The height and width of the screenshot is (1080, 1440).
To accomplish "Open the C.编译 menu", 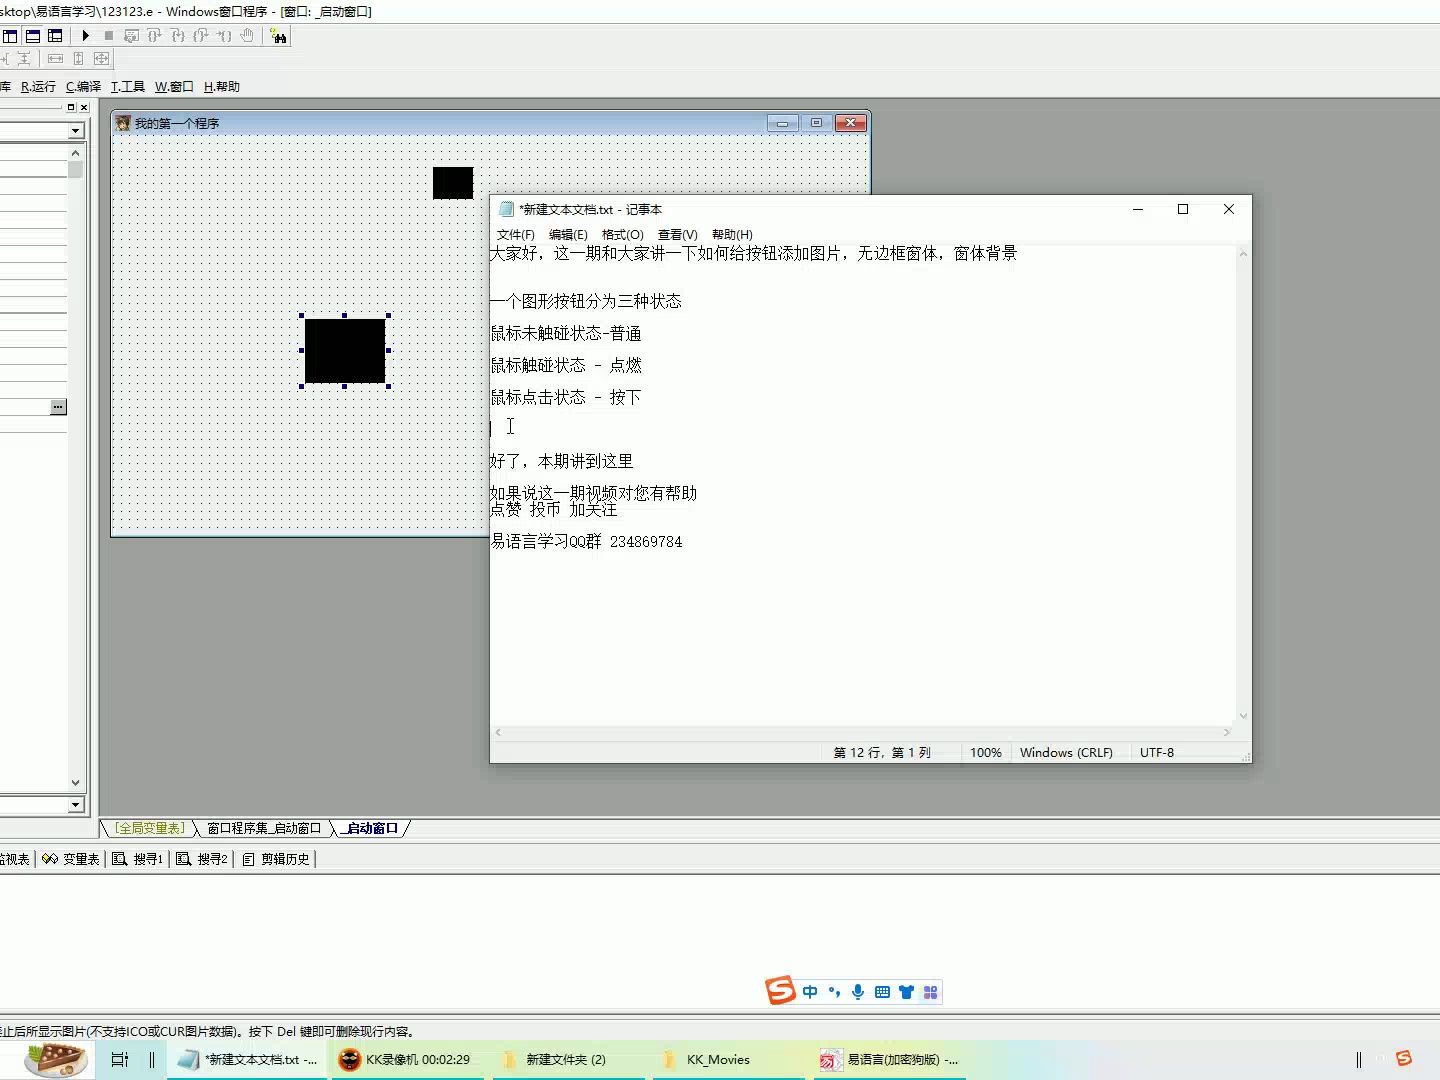I will coord(83,87).
